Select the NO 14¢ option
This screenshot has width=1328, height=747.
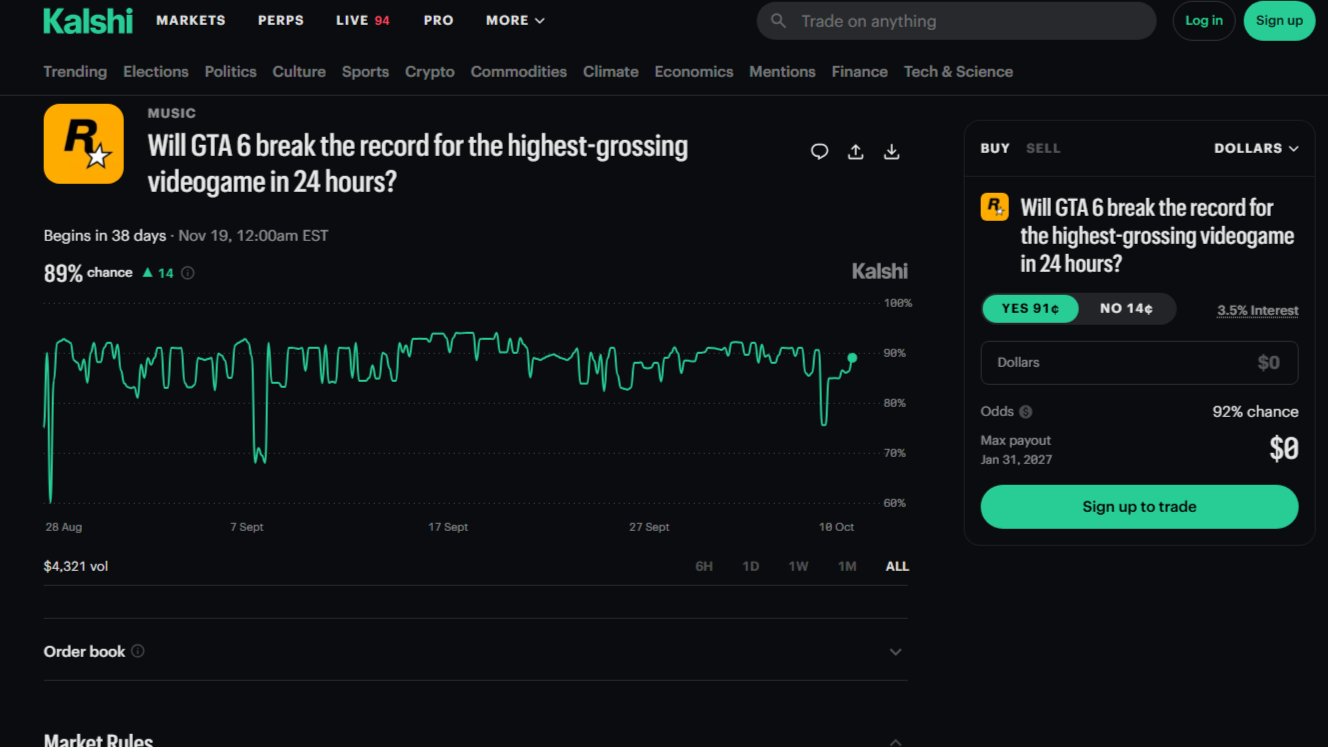click(x=1127, y=309)
